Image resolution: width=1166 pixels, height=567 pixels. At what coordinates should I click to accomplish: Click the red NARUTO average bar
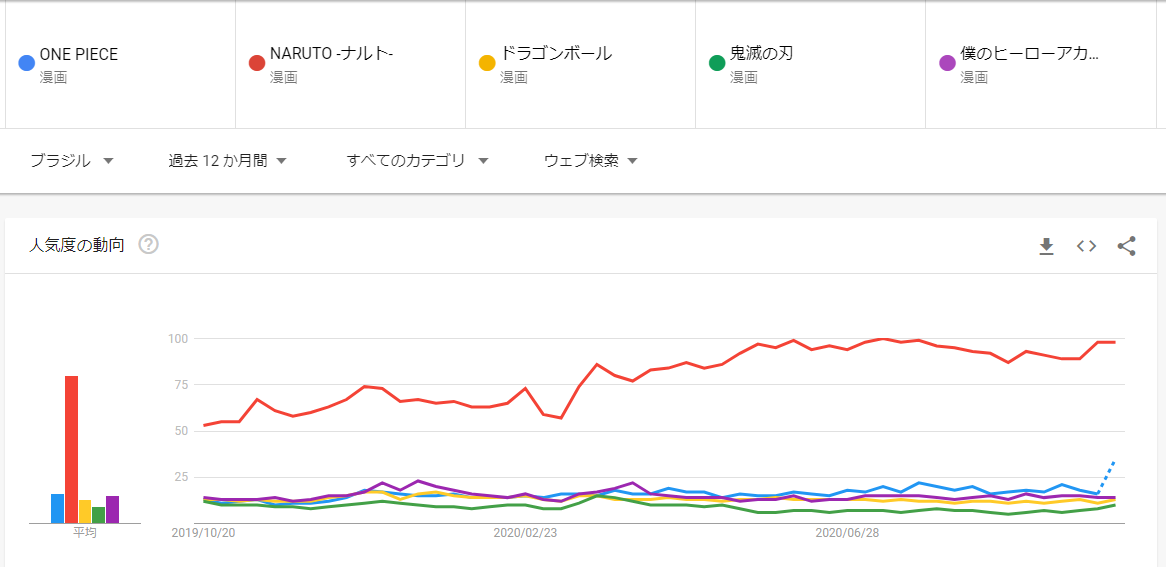point(71,449)
